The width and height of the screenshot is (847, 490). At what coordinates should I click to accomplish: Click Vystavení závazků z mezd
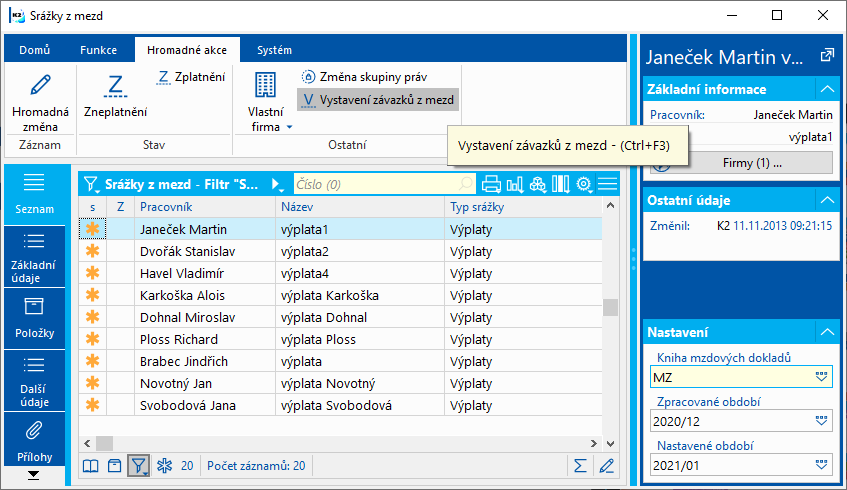pos(378,100)
